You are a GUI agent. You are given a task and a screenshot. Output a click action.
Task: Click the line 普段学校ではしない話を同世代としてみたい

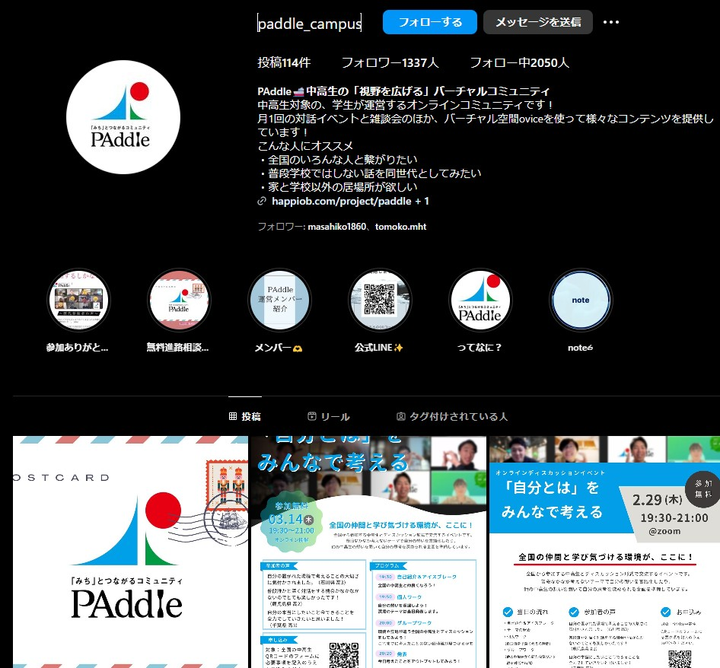click(x=375, y=174)
